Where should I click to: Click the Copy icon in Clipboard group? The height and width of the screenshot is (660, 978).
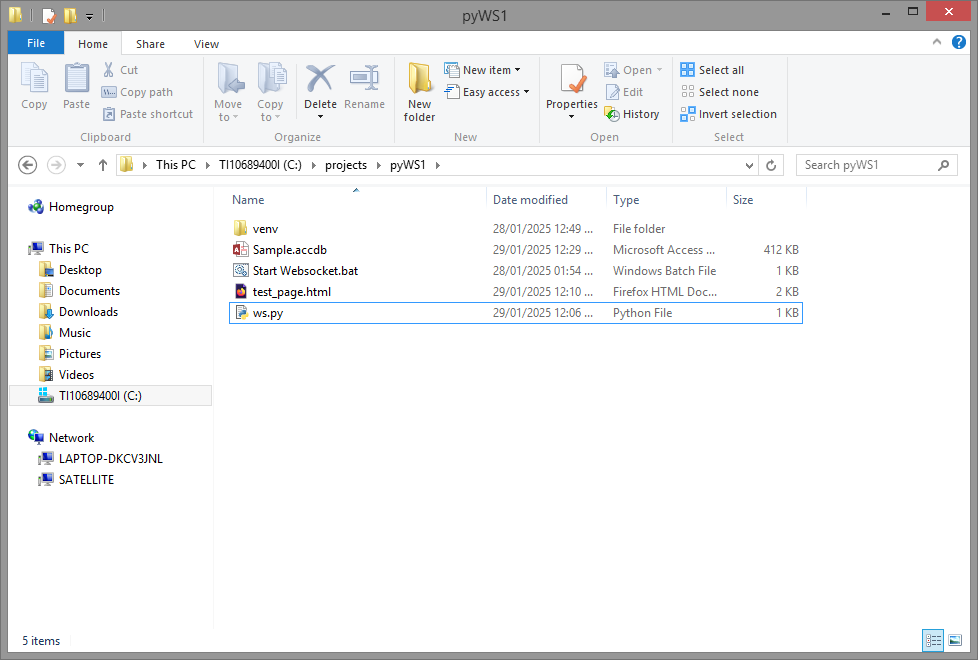(x=34, y=79)
